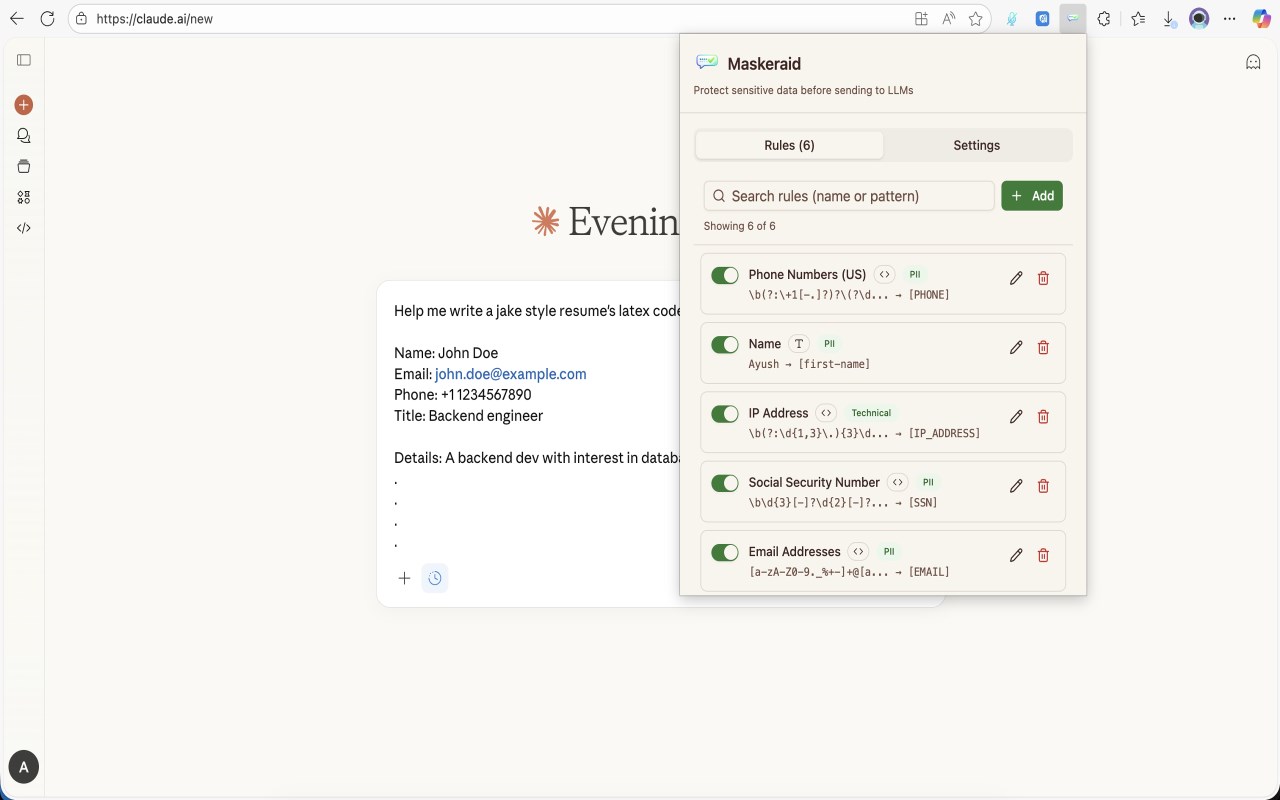Open the split screen browser icon
Image resolution: width=1280 pixels, height=800 pixels.
(x=921, y=18)
